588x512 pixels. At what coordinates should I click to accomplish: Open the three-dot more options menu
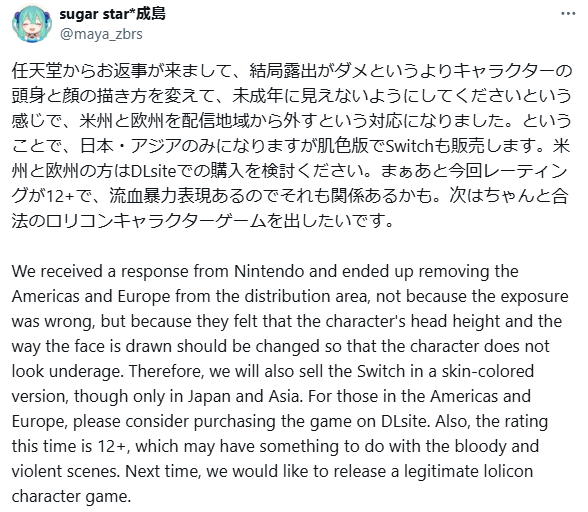coord(568,14)
